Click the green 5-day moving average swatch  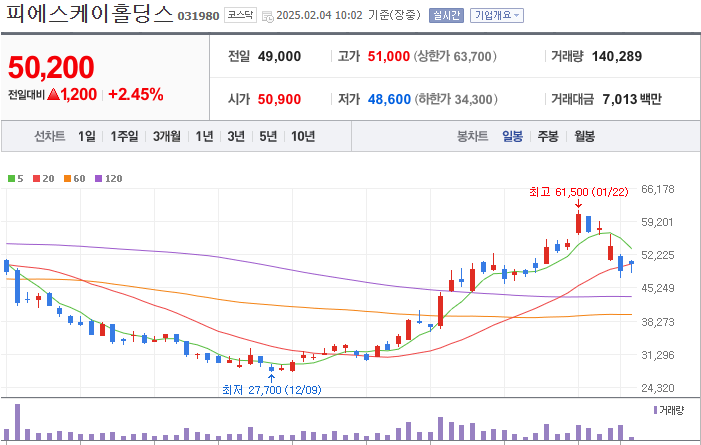coord(12,178)
